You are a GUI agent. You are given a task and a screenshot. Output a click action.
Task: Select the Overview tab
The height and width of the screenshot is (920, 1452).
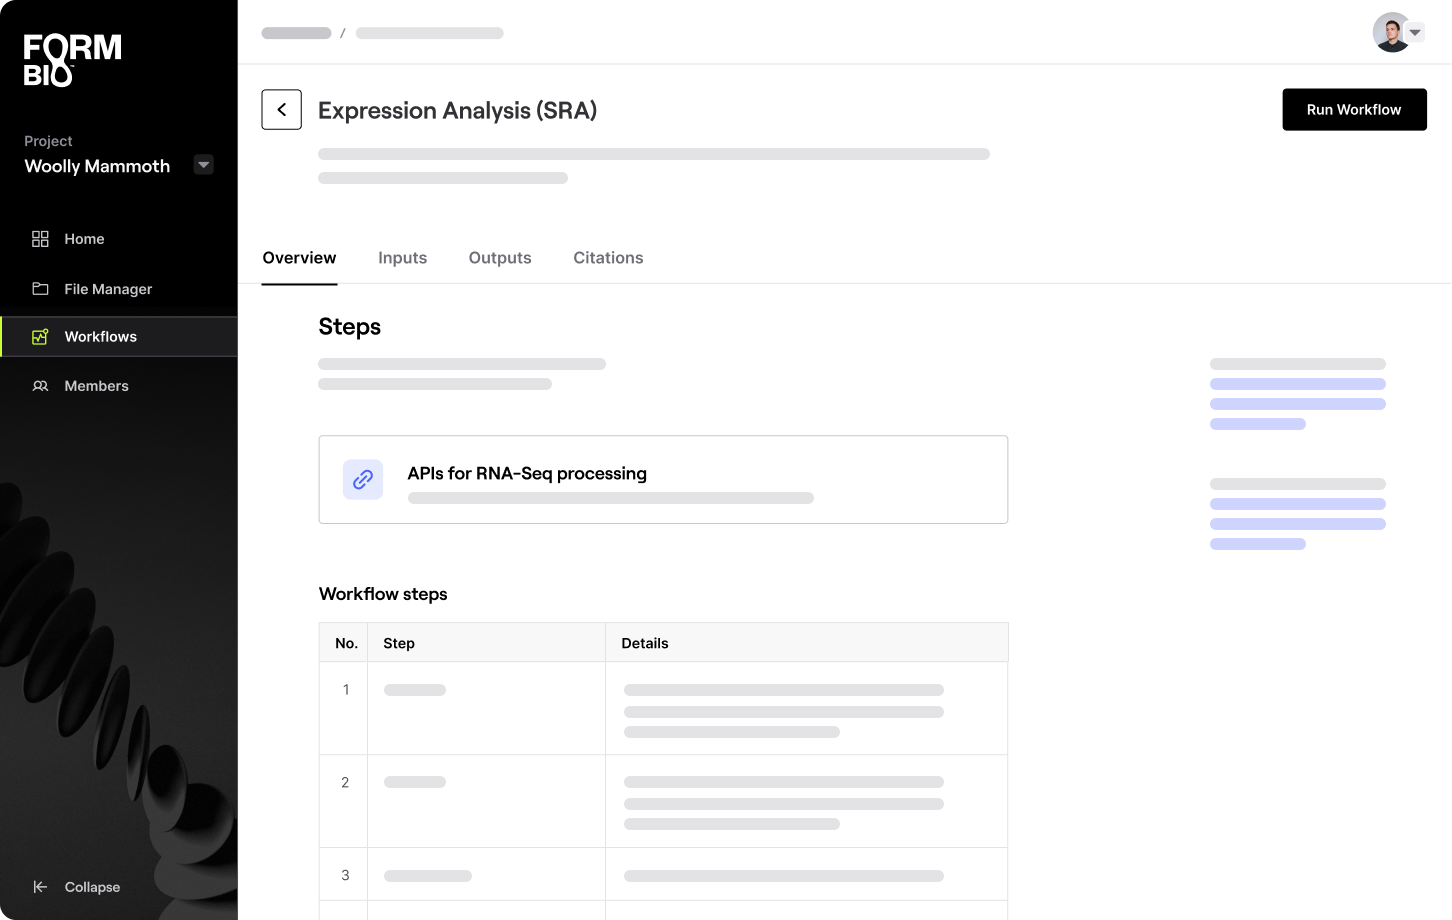pyautogui.click(x=299, y=258)
